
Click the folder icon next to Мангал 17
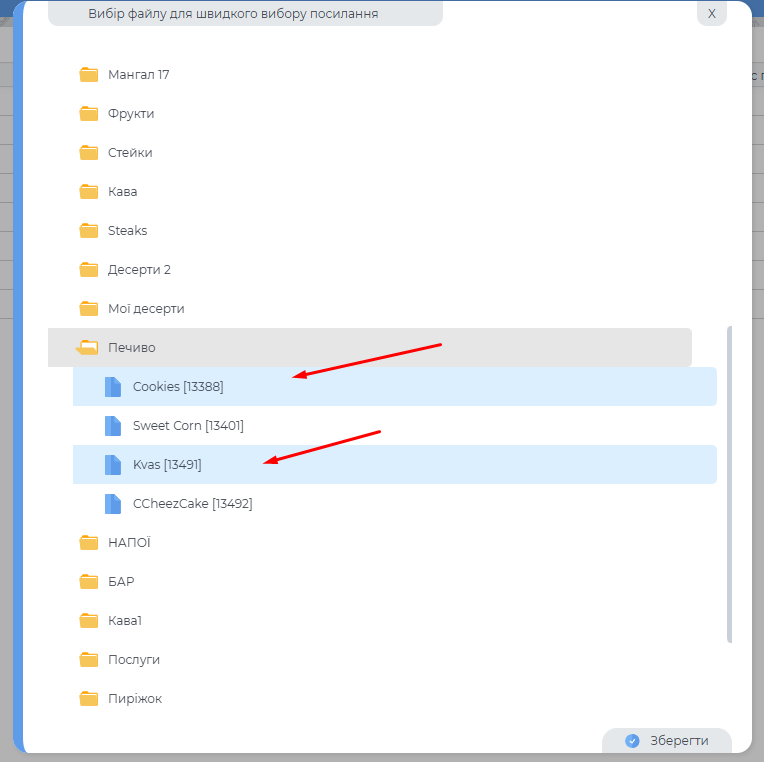(89, 75)
